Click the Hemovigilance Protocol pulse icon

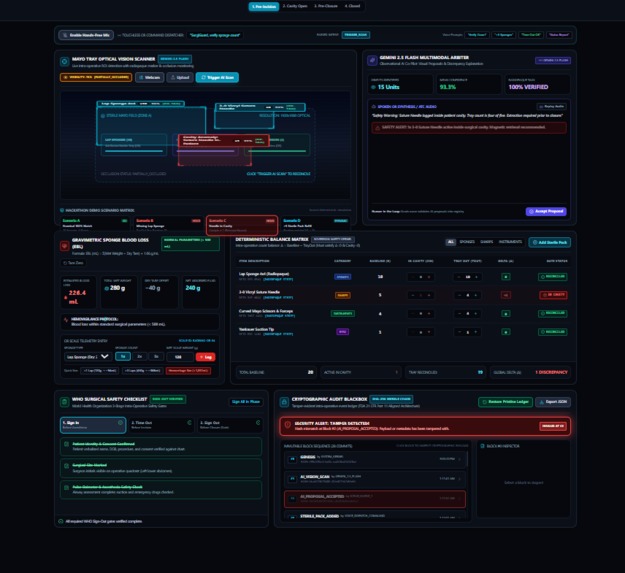click(x=66, y=320)
